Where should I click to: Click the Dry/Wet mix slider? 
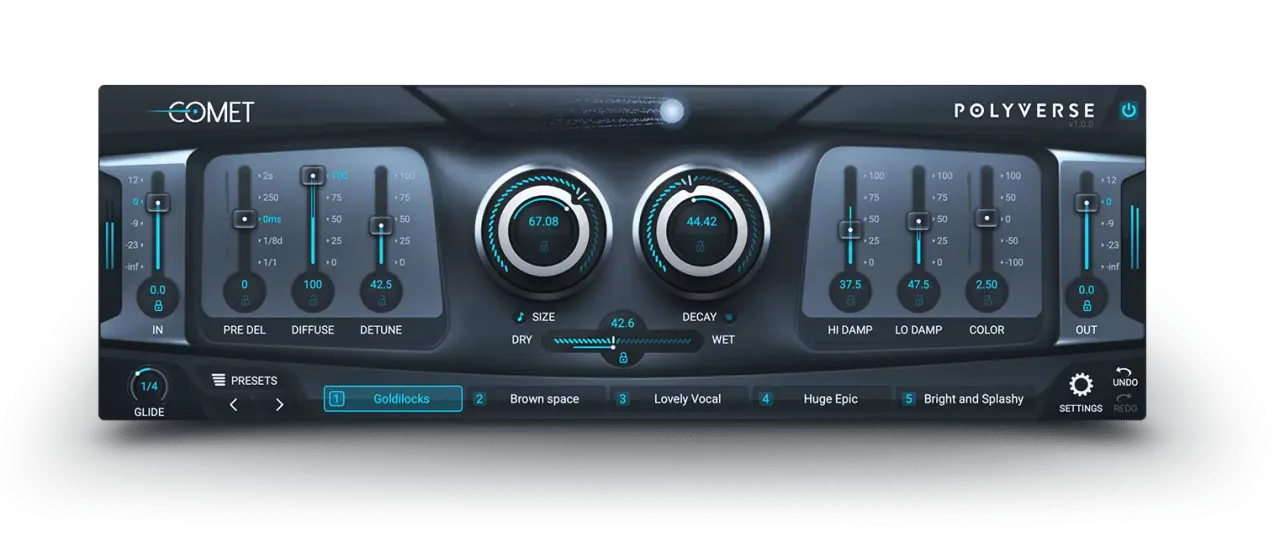coord(623,341)
